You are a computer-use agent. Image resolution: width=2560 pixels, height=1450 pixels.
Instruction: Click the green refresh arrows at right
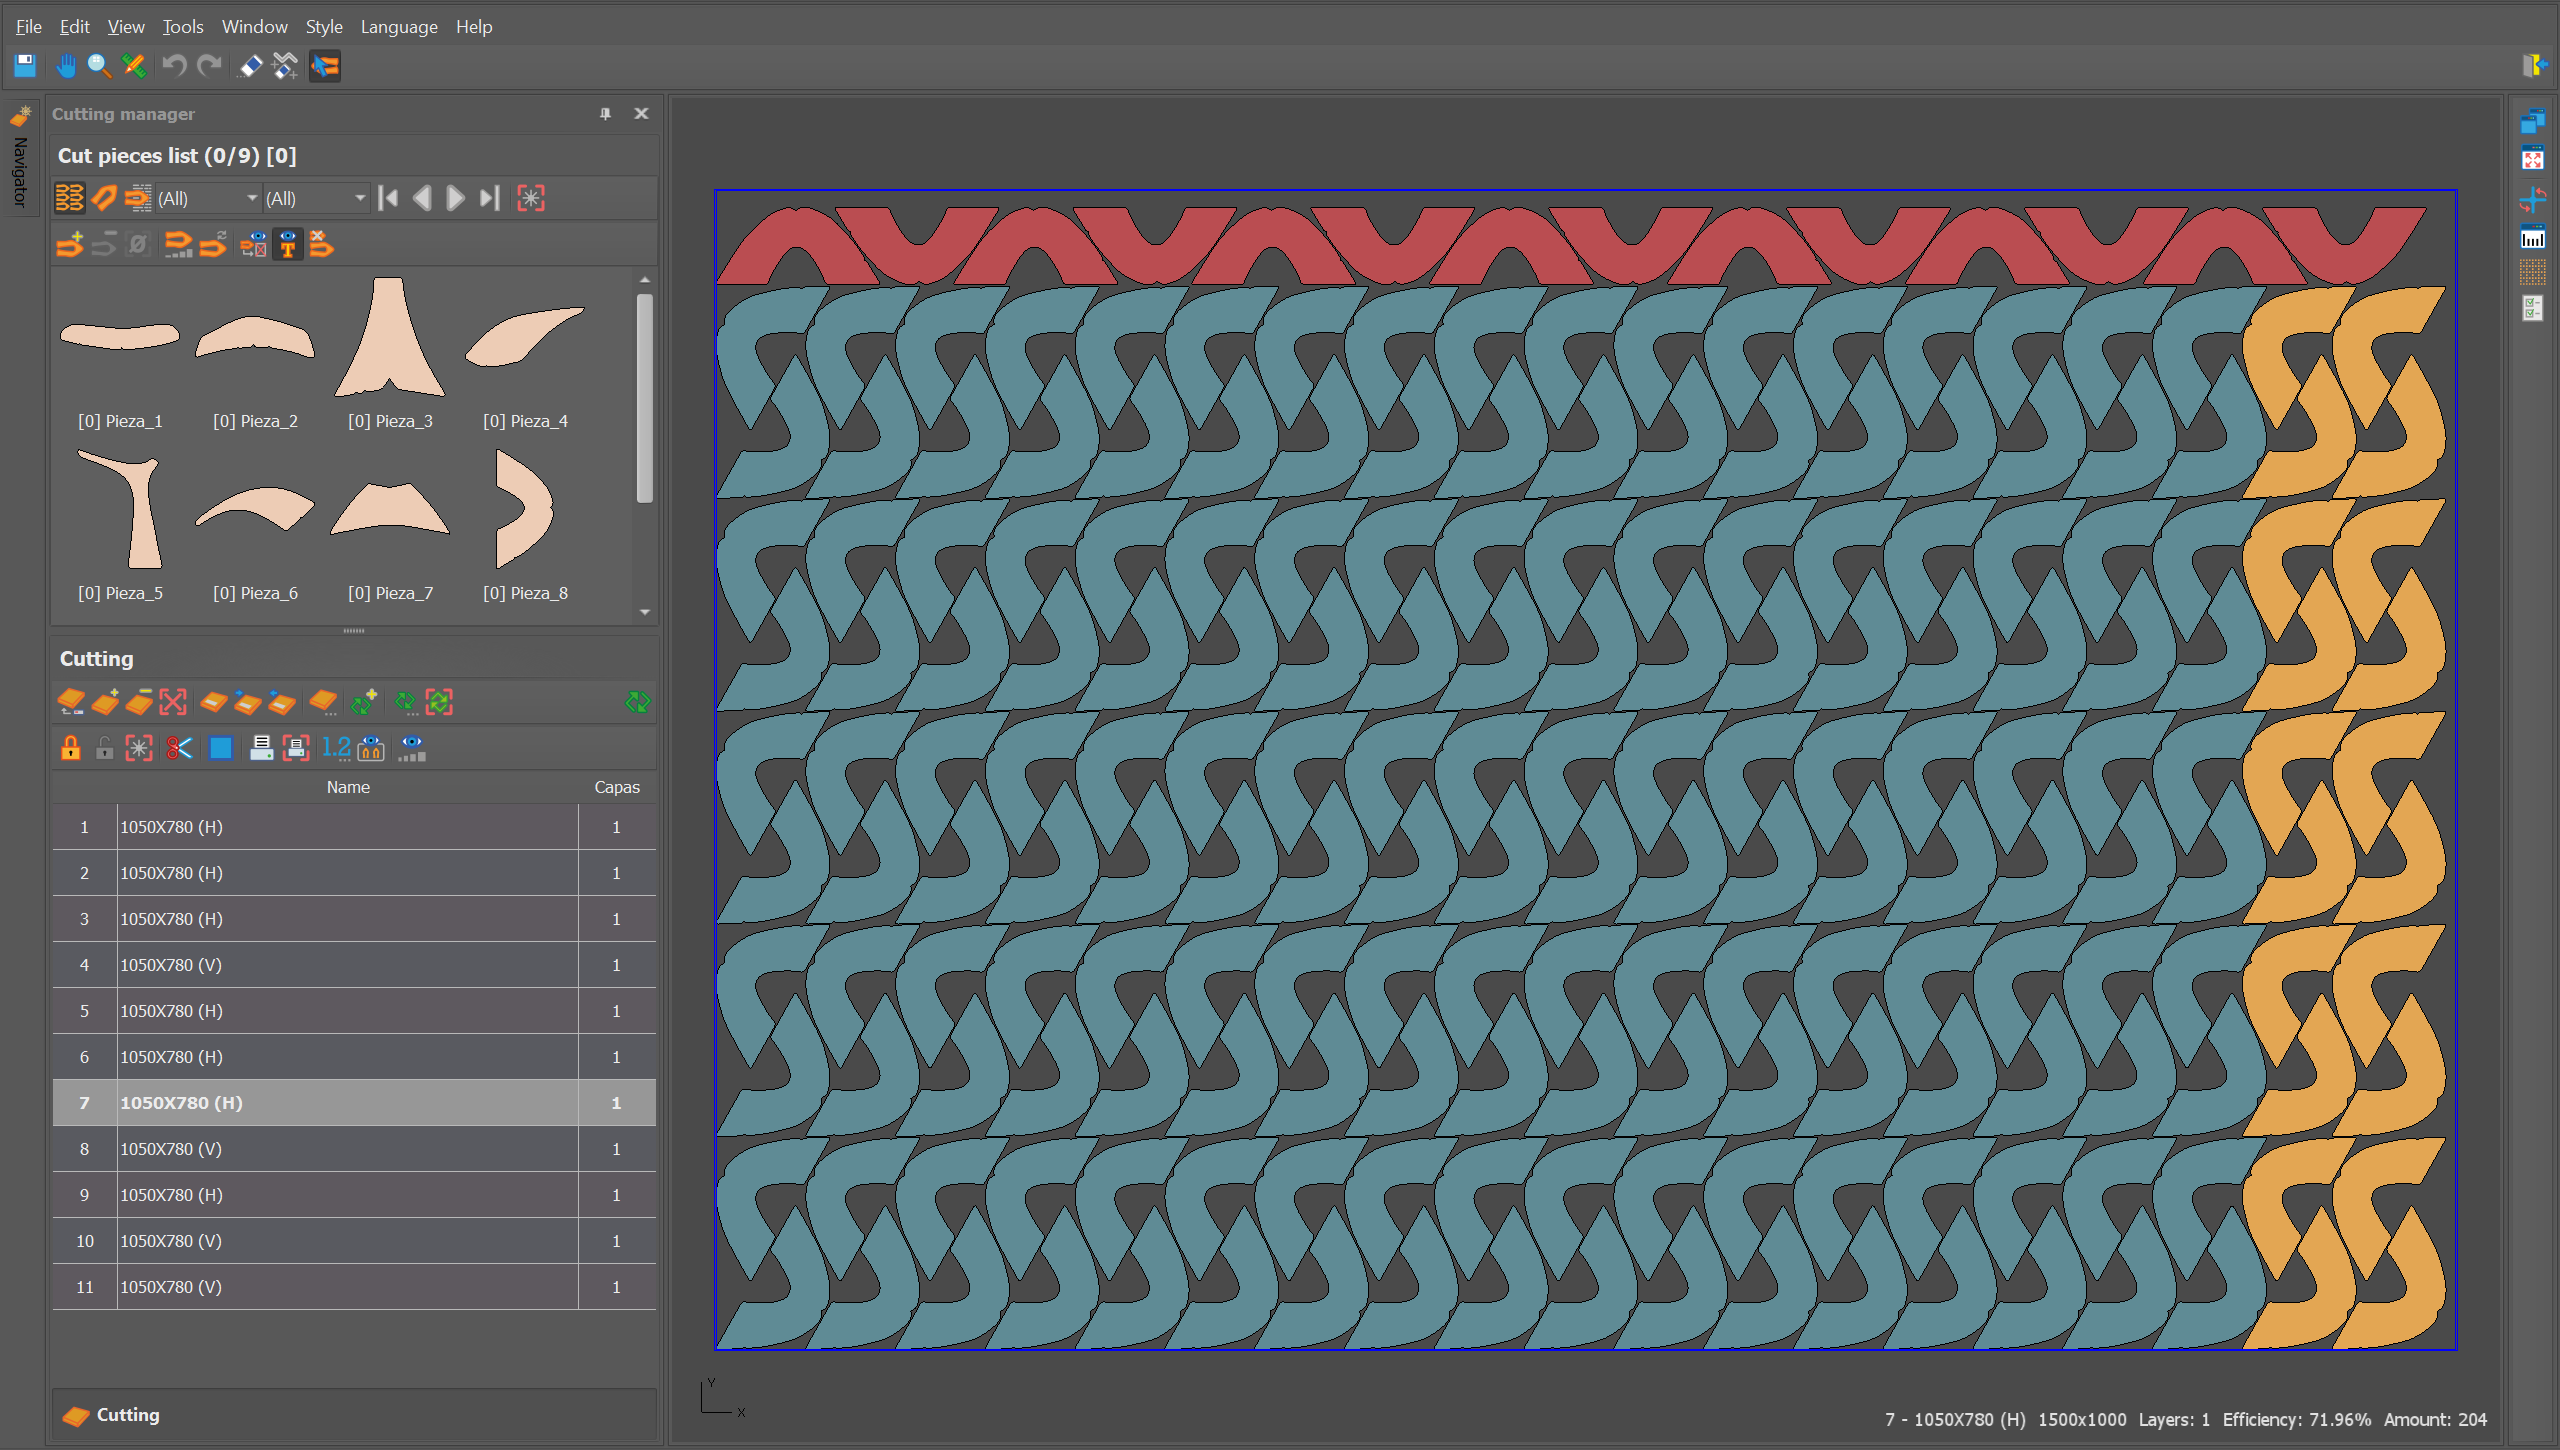click(637, 702)
